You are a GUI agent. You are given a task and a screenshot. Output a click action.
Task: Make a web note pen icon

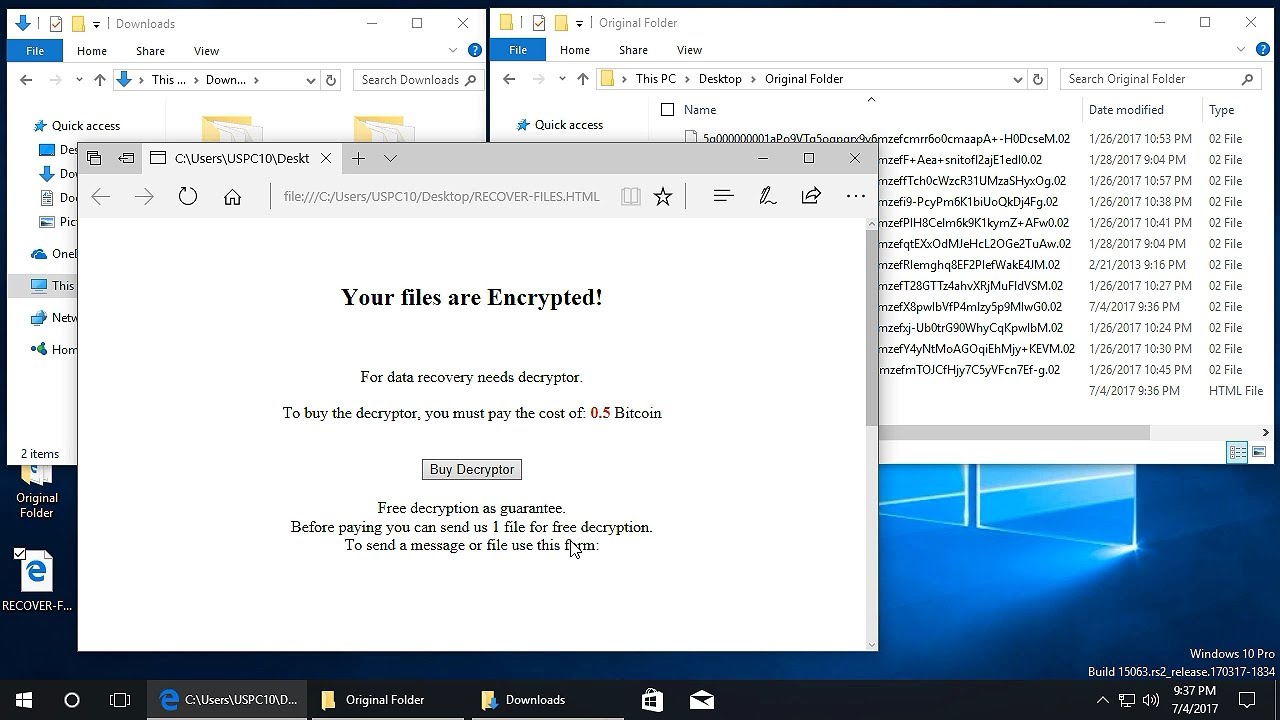(768, 197)
